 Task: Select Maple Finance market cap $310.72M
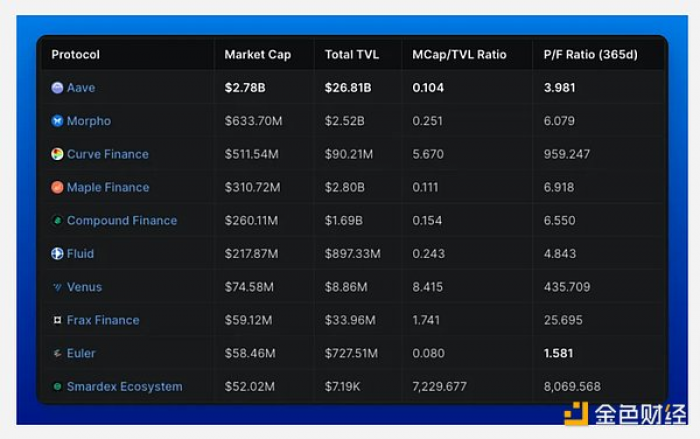253,187
